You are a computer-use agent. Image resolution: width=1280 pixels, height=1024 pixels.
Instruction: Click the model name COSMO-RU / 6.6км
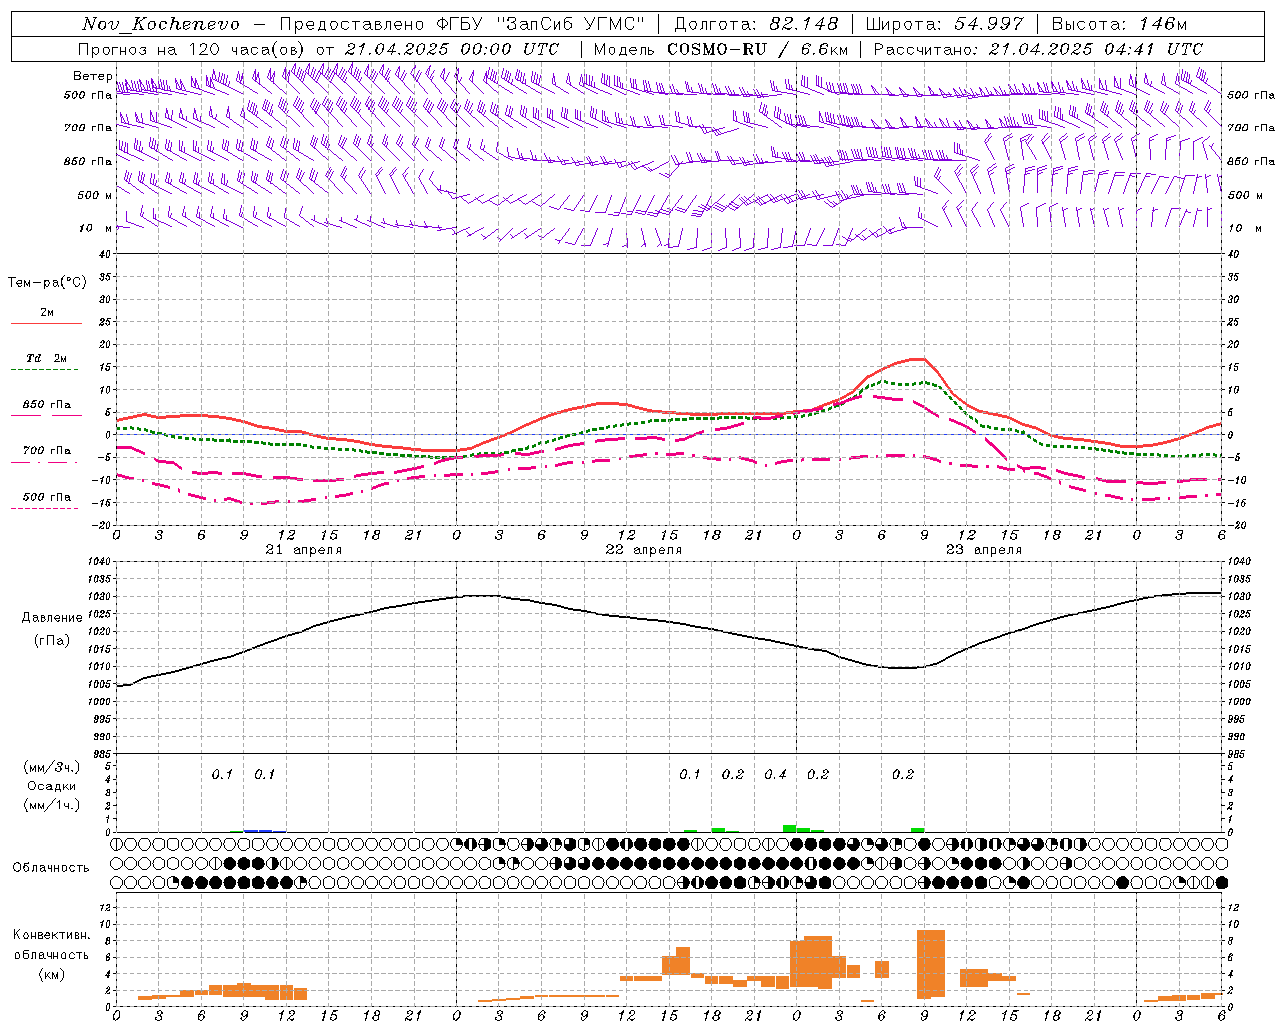(x=758, y=49)
